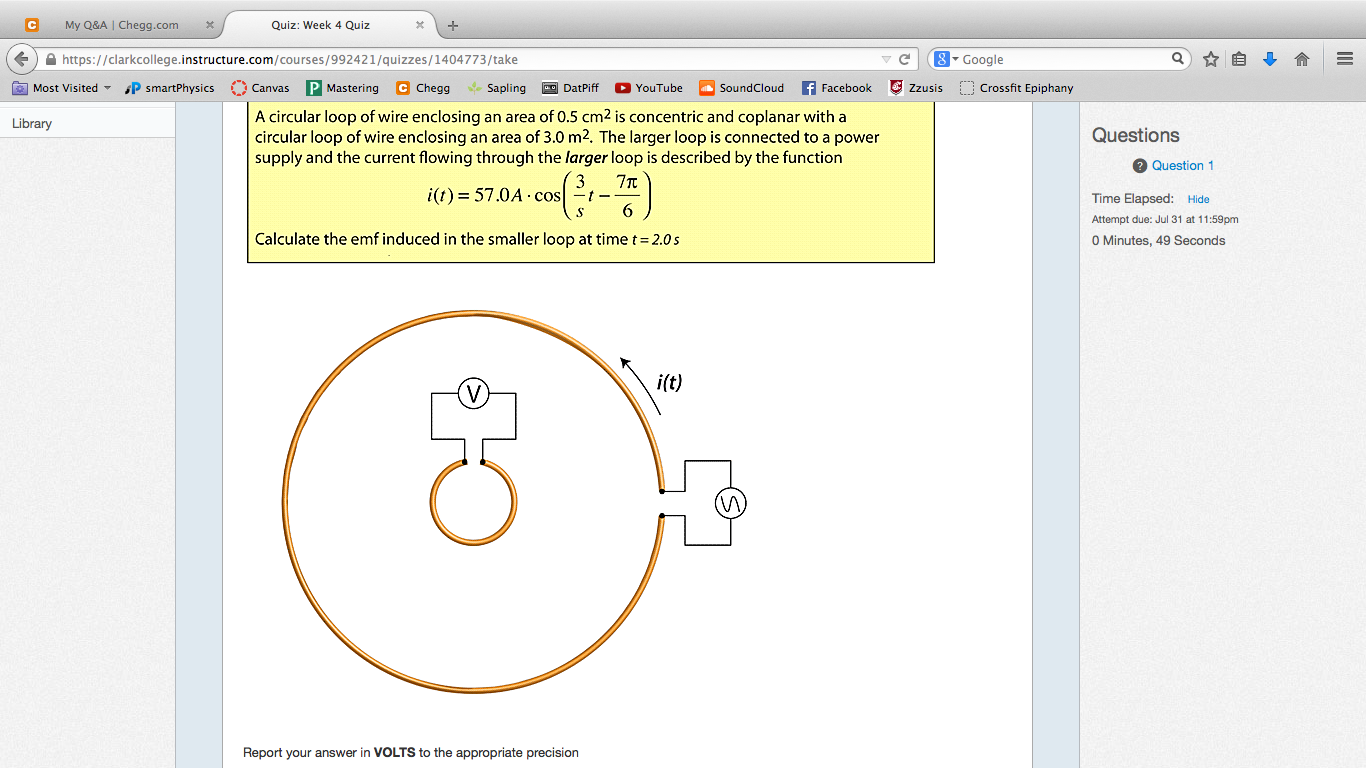Hide the Time Elapsed counter
The width and height of the screenshot is (1366, 768).
tap(1198, 199)
